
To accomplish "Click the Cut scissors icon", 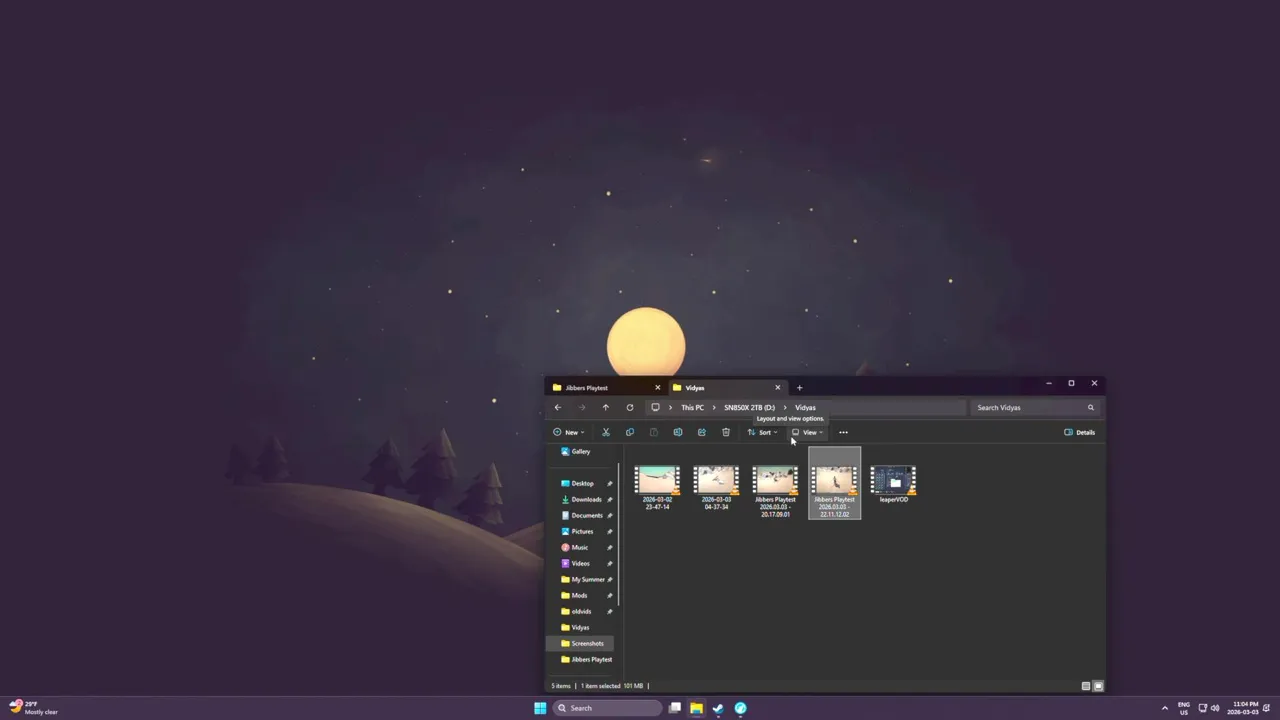I will click(605, 432).
